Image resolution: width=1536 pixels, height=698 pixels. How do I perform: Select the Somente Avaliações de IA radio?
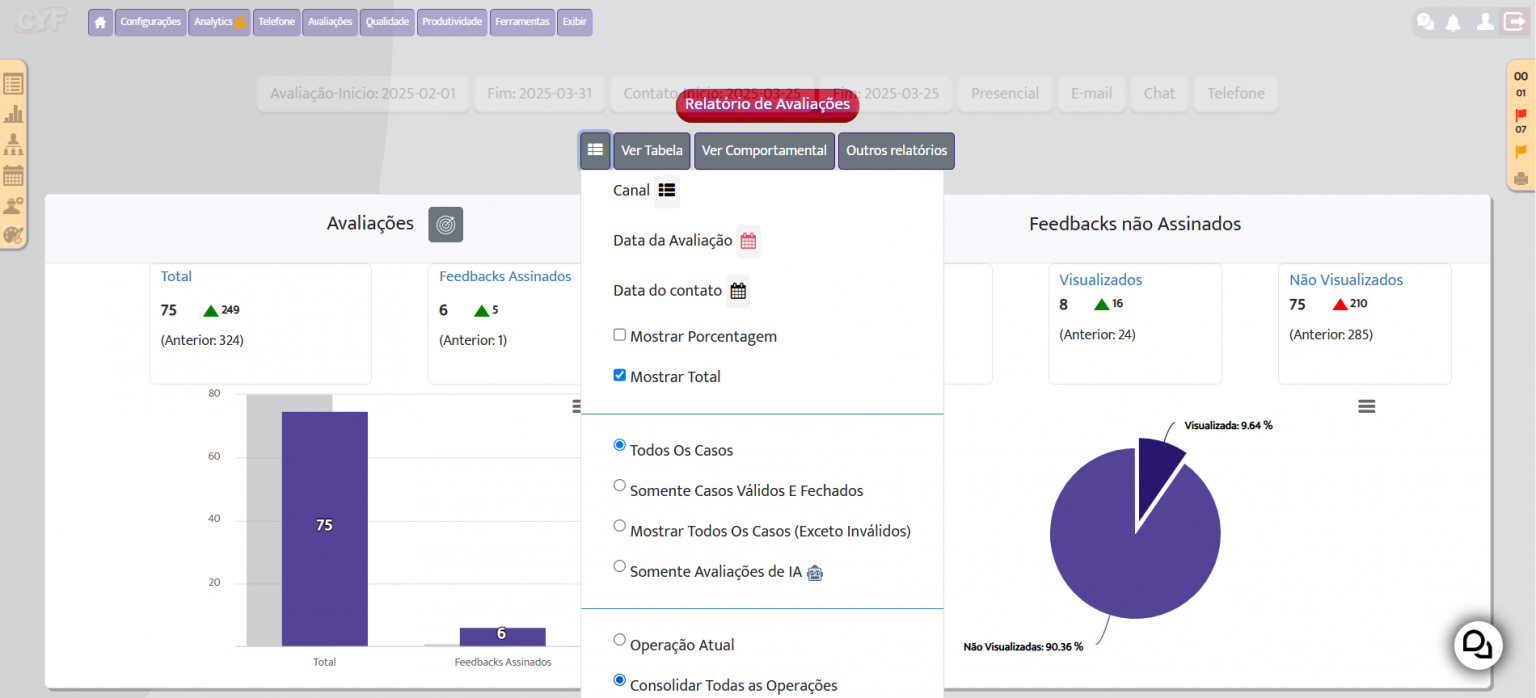coord(620,566)
